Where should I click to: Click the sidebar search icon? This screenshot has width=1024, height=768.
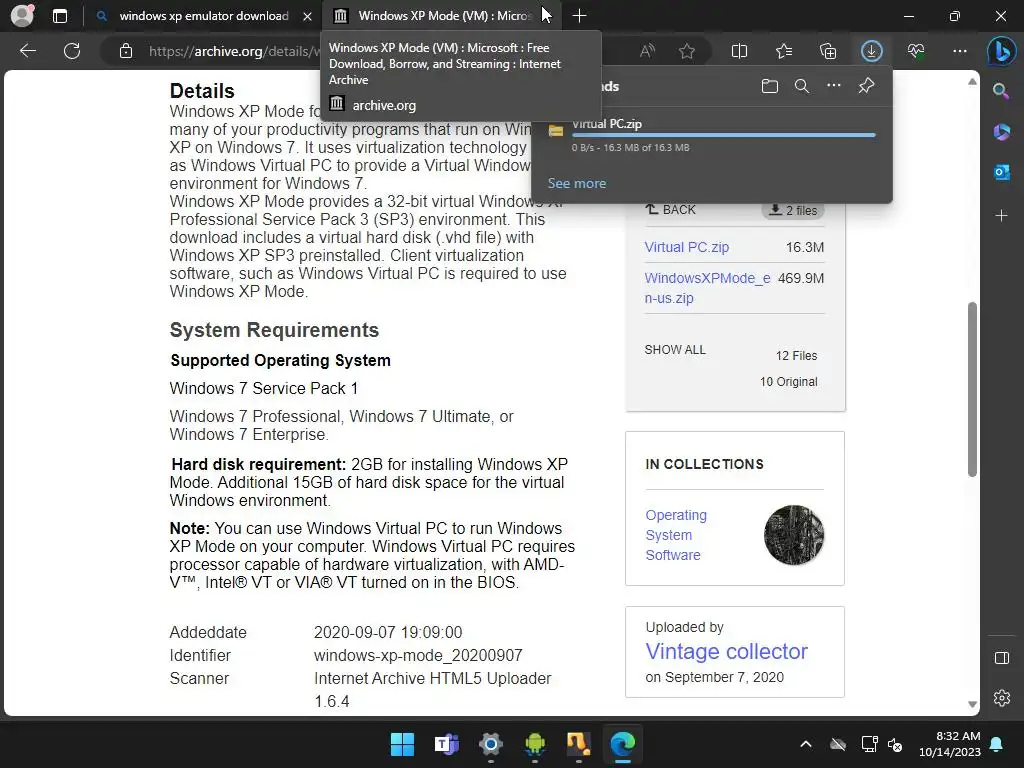pos(1000,91)
